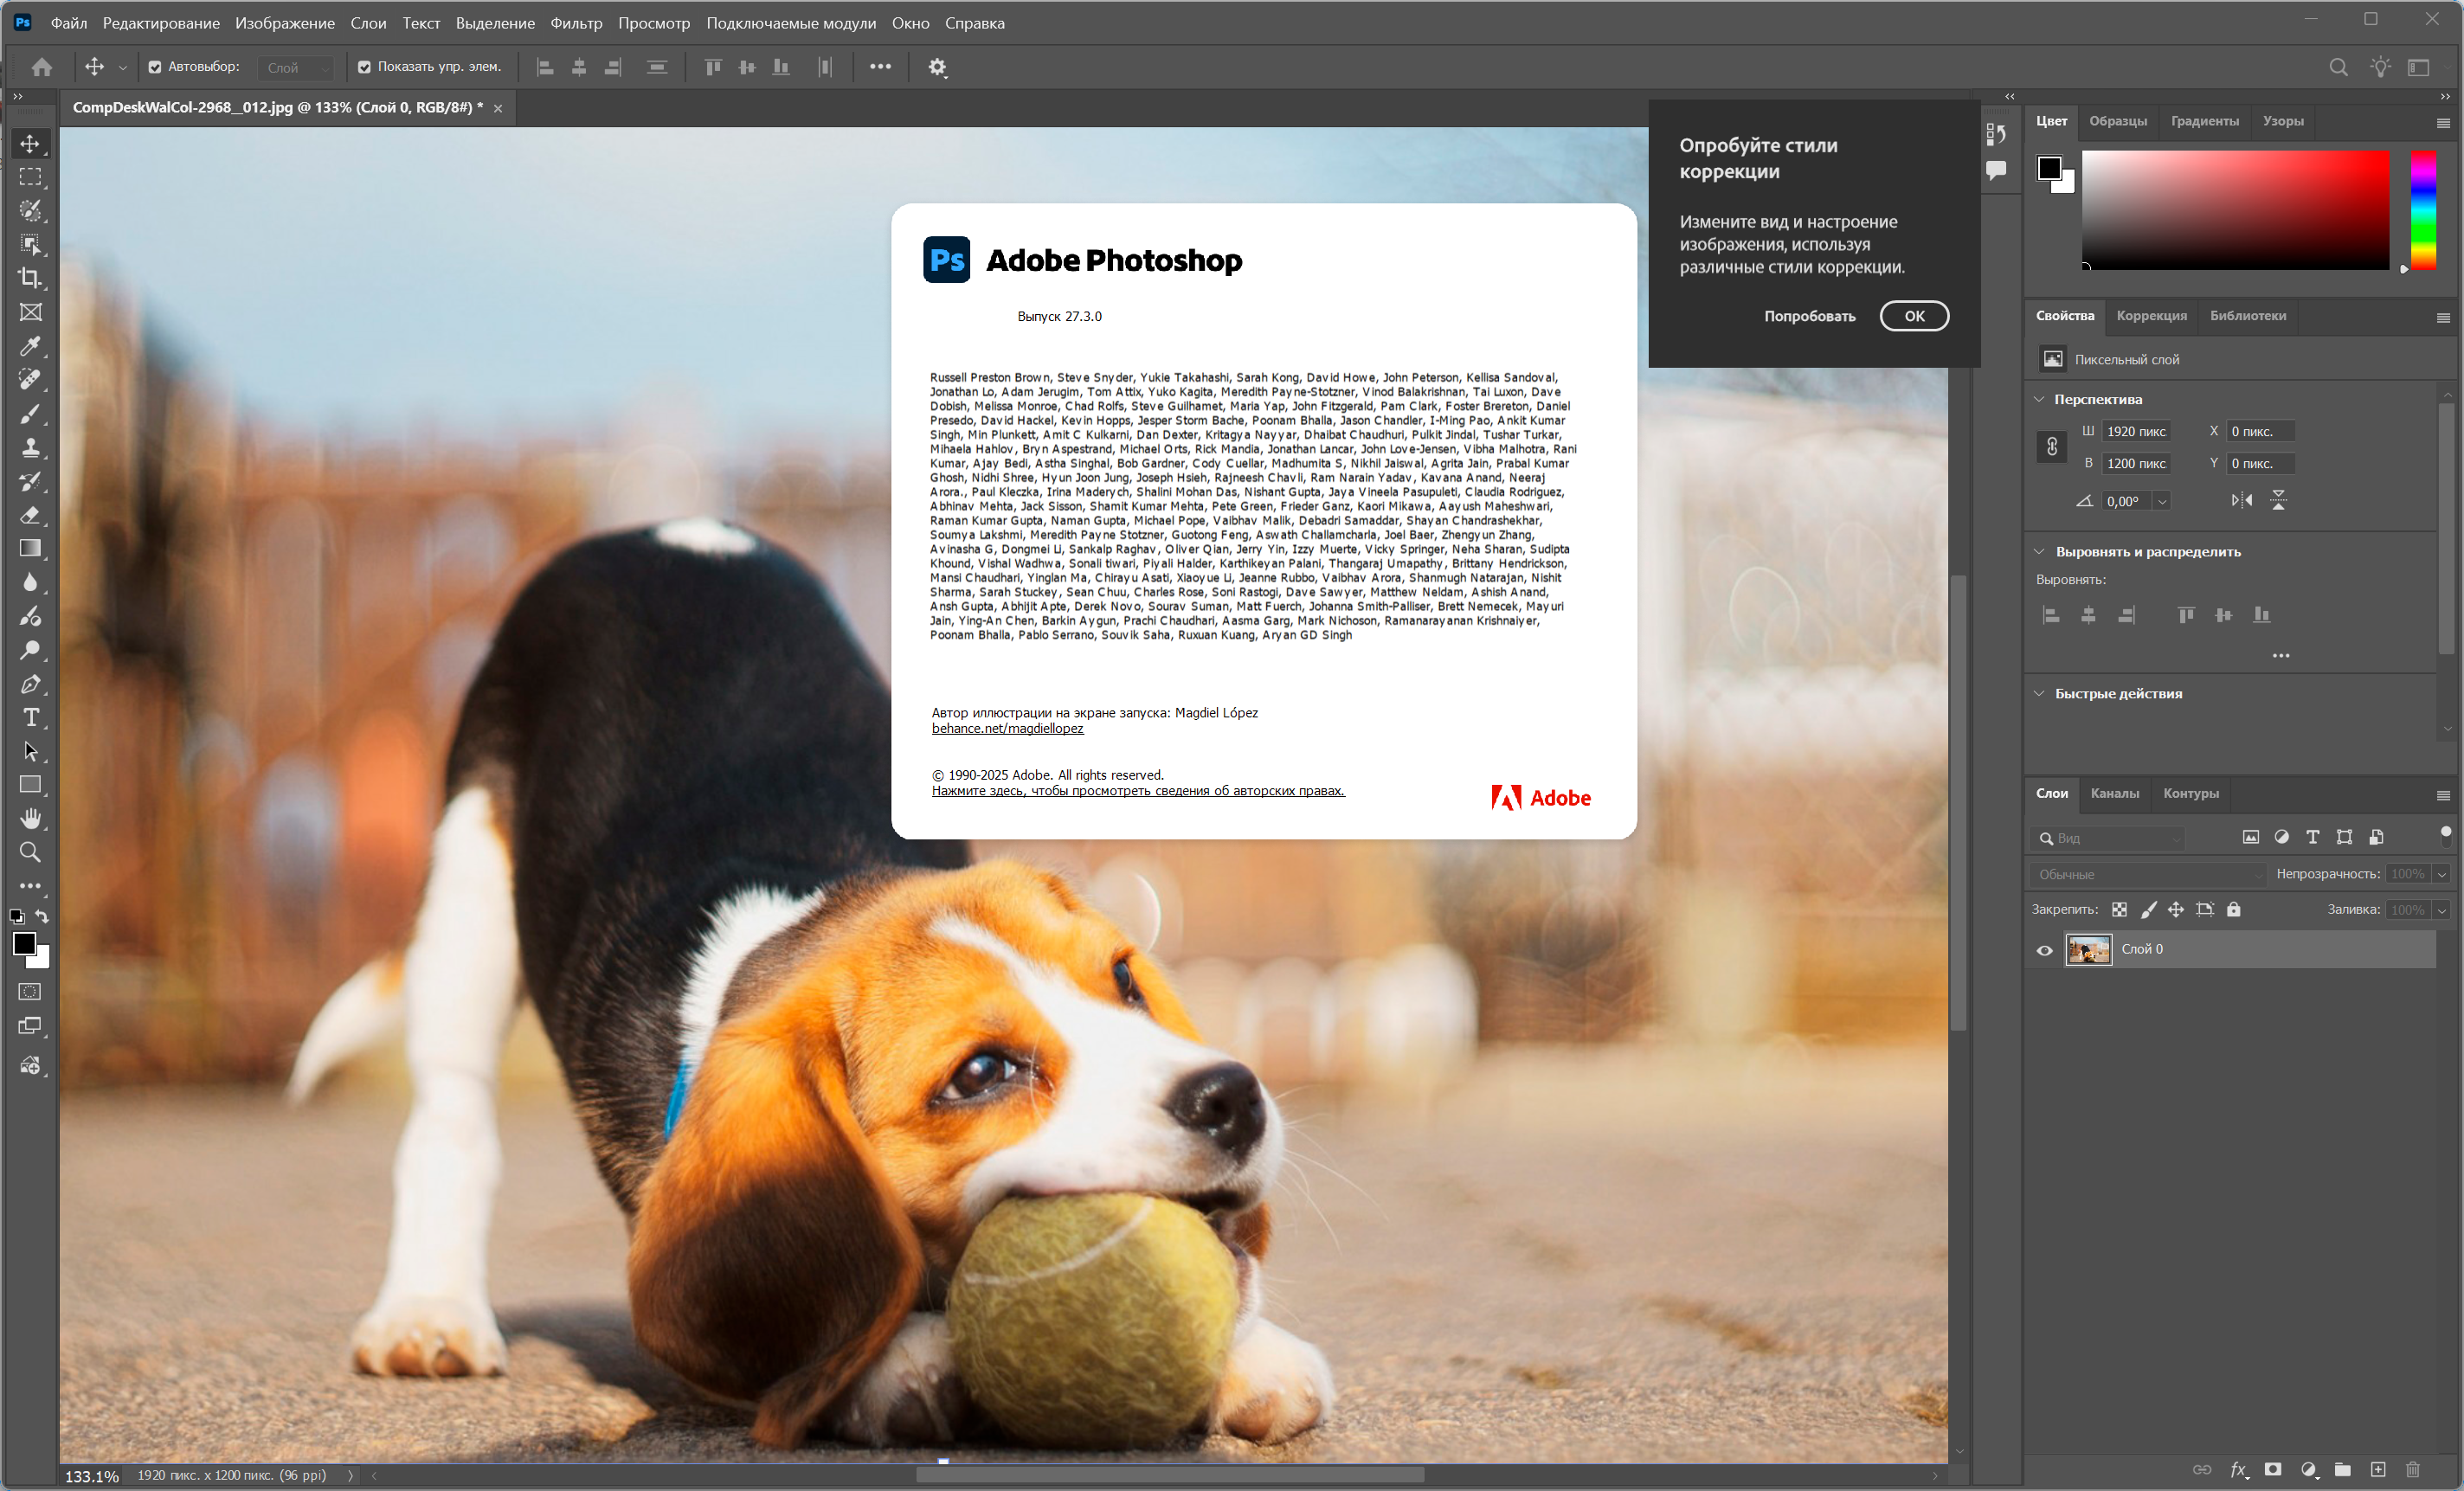Image resolution: width=2464 pixels, height=1491 pixels.
Task: Click the Ш width field 1920 пикс
Action: (x=2136, y=431)
